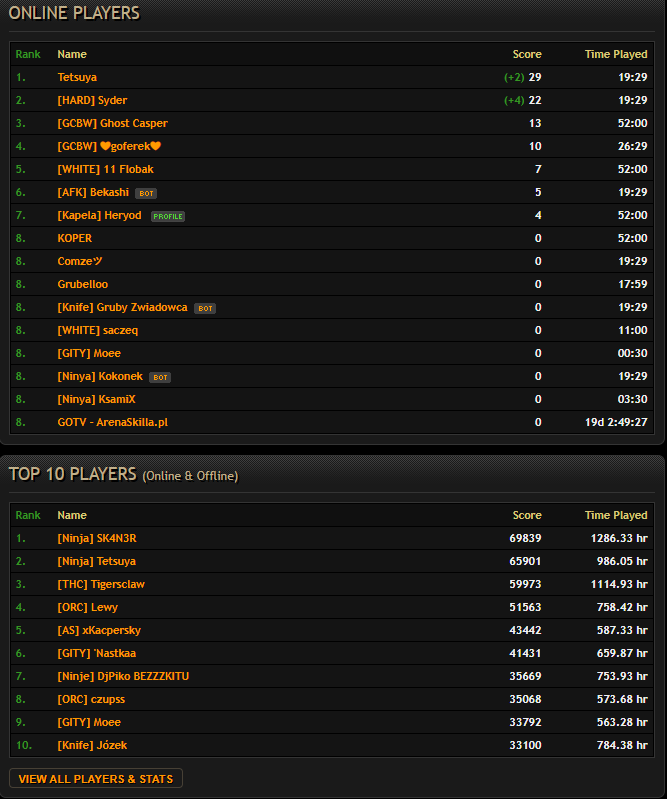
Task: Click View All Players & Stats button
Action: tap(96, 778)
